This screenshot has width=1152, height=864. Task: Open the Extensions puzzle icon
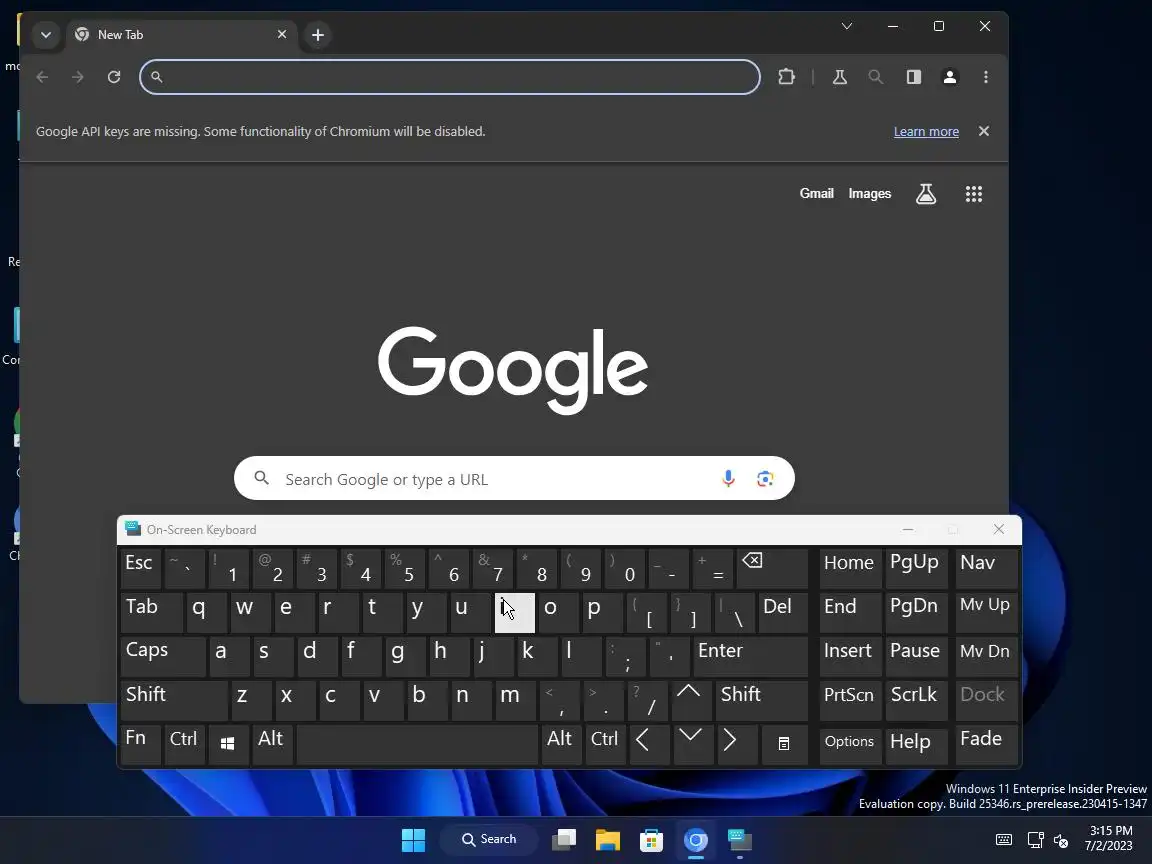point(786,76)
